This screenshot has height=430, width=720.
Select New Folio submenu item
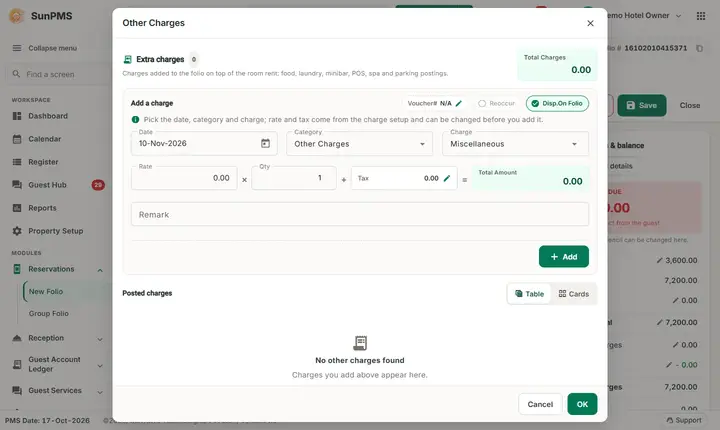tap(46, 291)
